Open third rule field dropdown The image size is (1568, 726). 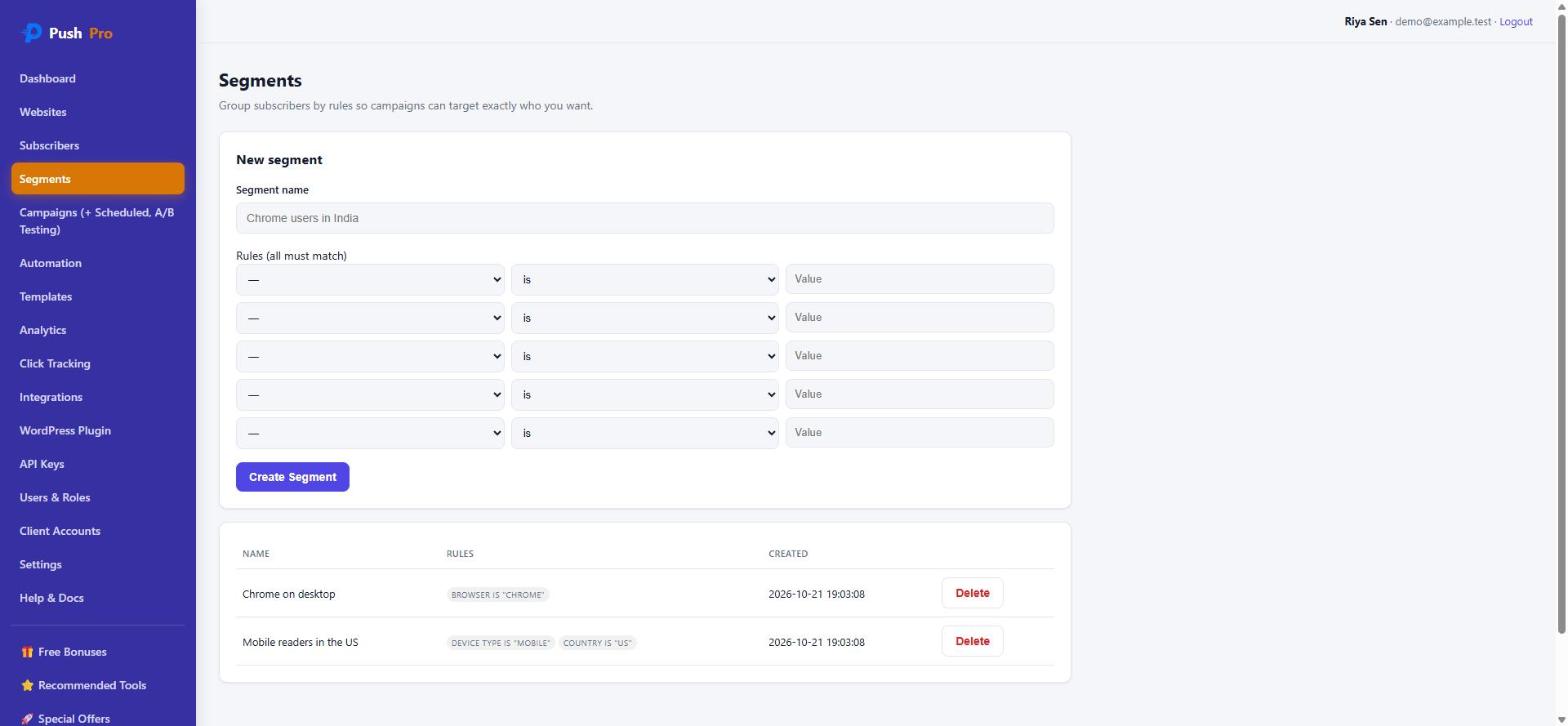point(370,356)
